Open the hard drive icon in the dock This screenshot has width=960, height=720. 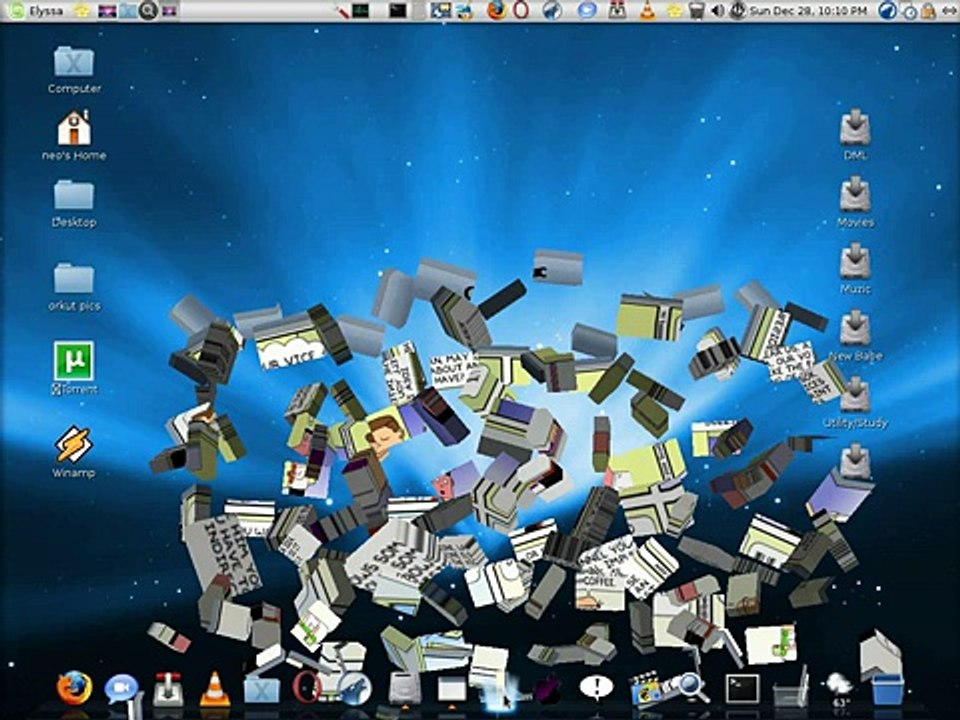(x=405, y=689)
